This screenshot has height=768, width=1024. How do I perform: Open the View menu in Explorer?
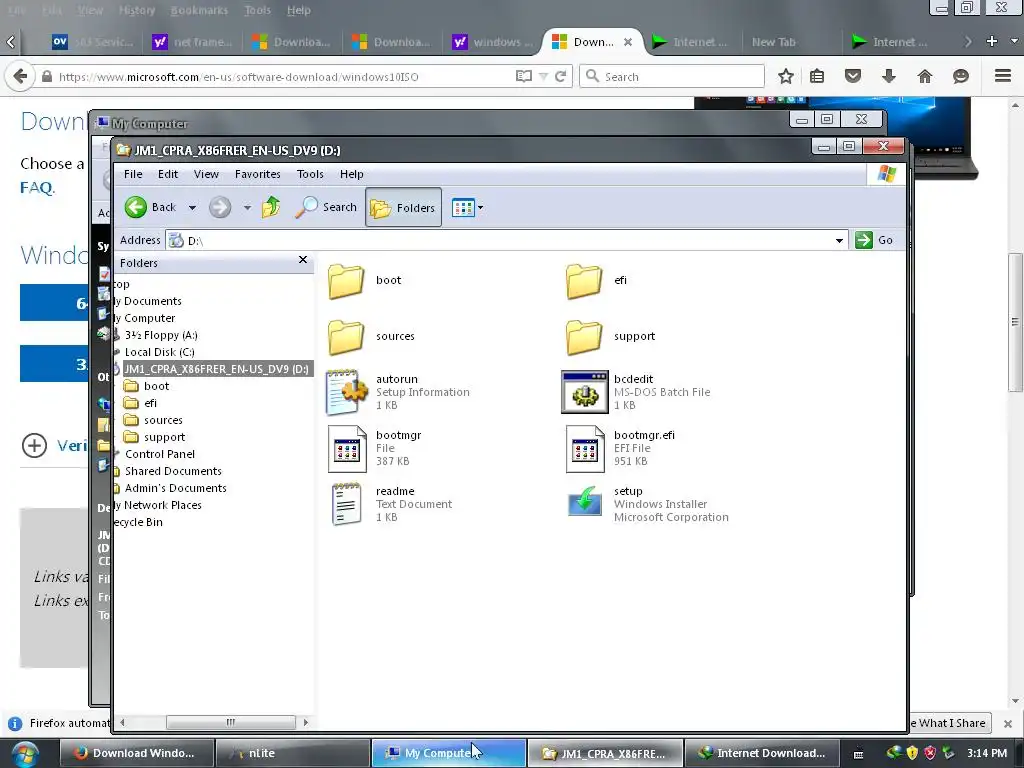tap(206, 174)
